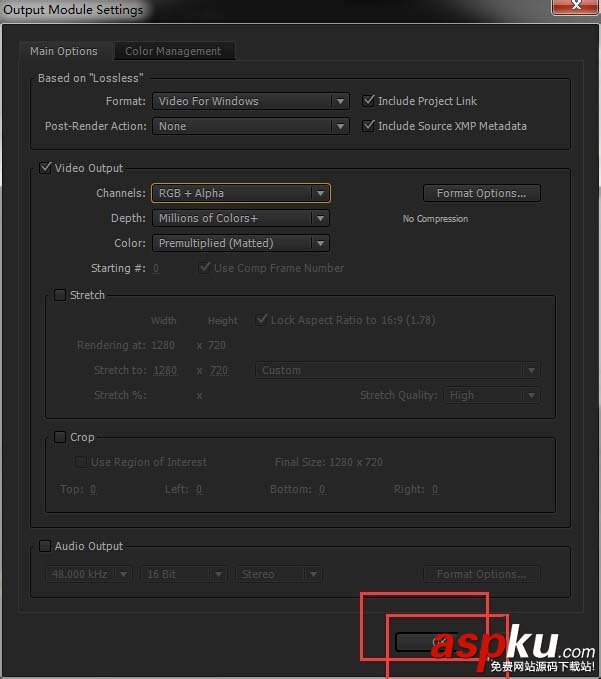Close the Output Module Settings dialog
Viewport: 601px width, 679px height.
click(575, 6)
